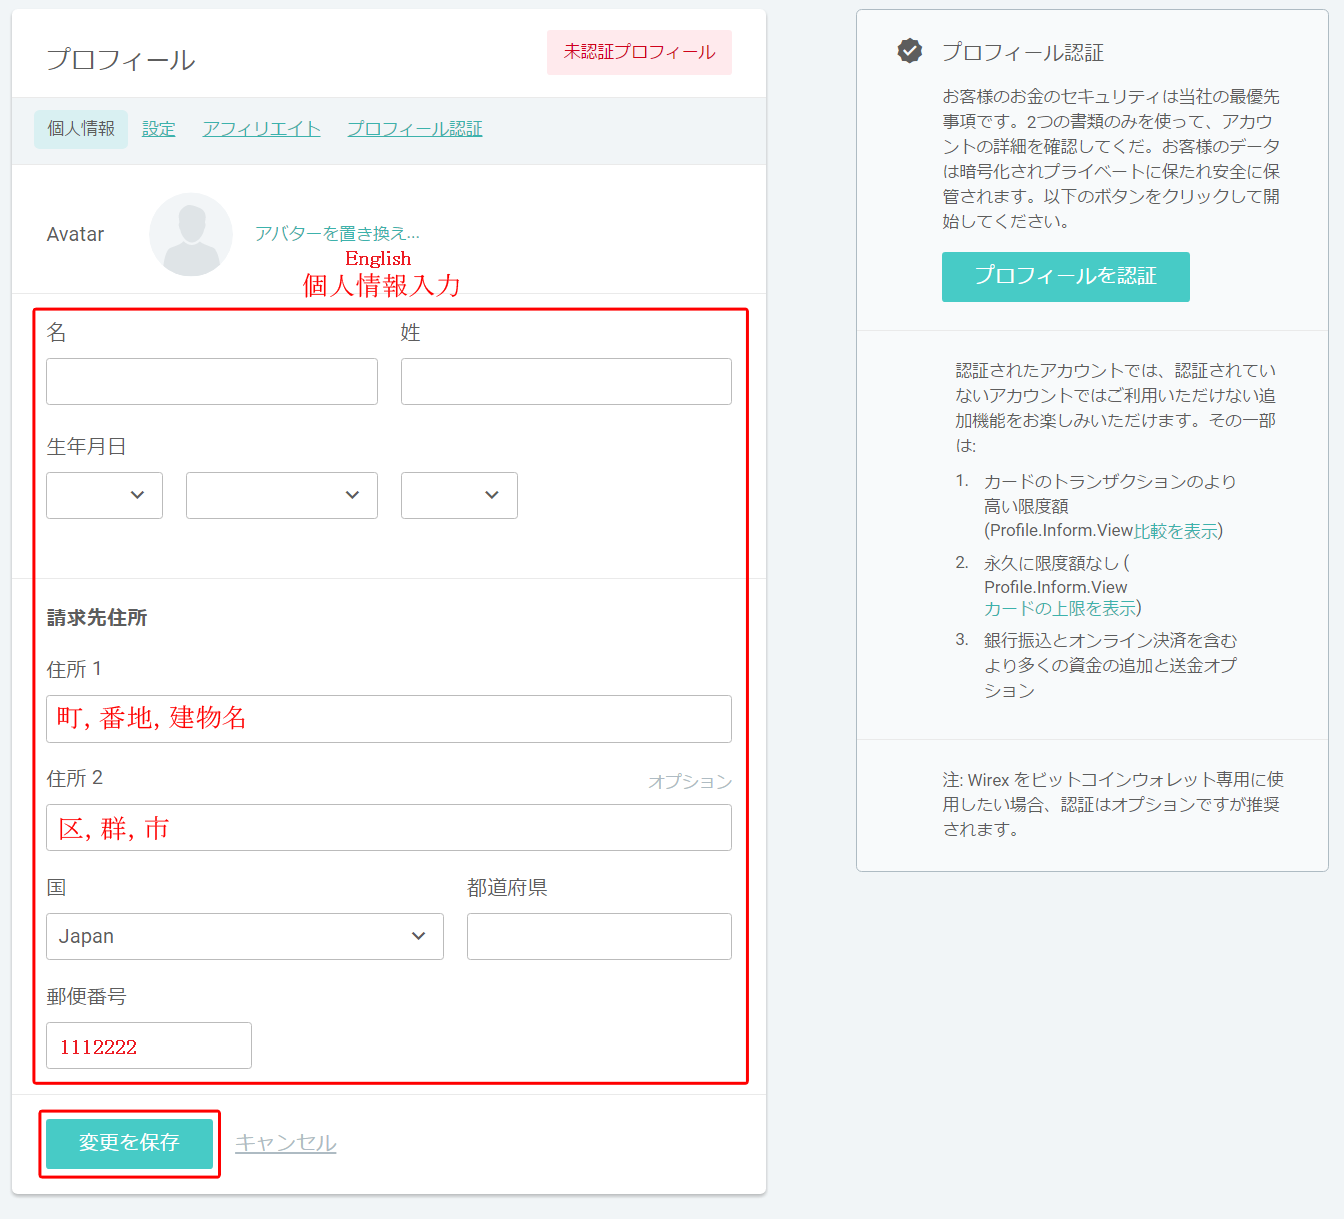Expand the middle birth date dropdown
The width and height of the screenshot is (1344, 1219).
(281, 495)
